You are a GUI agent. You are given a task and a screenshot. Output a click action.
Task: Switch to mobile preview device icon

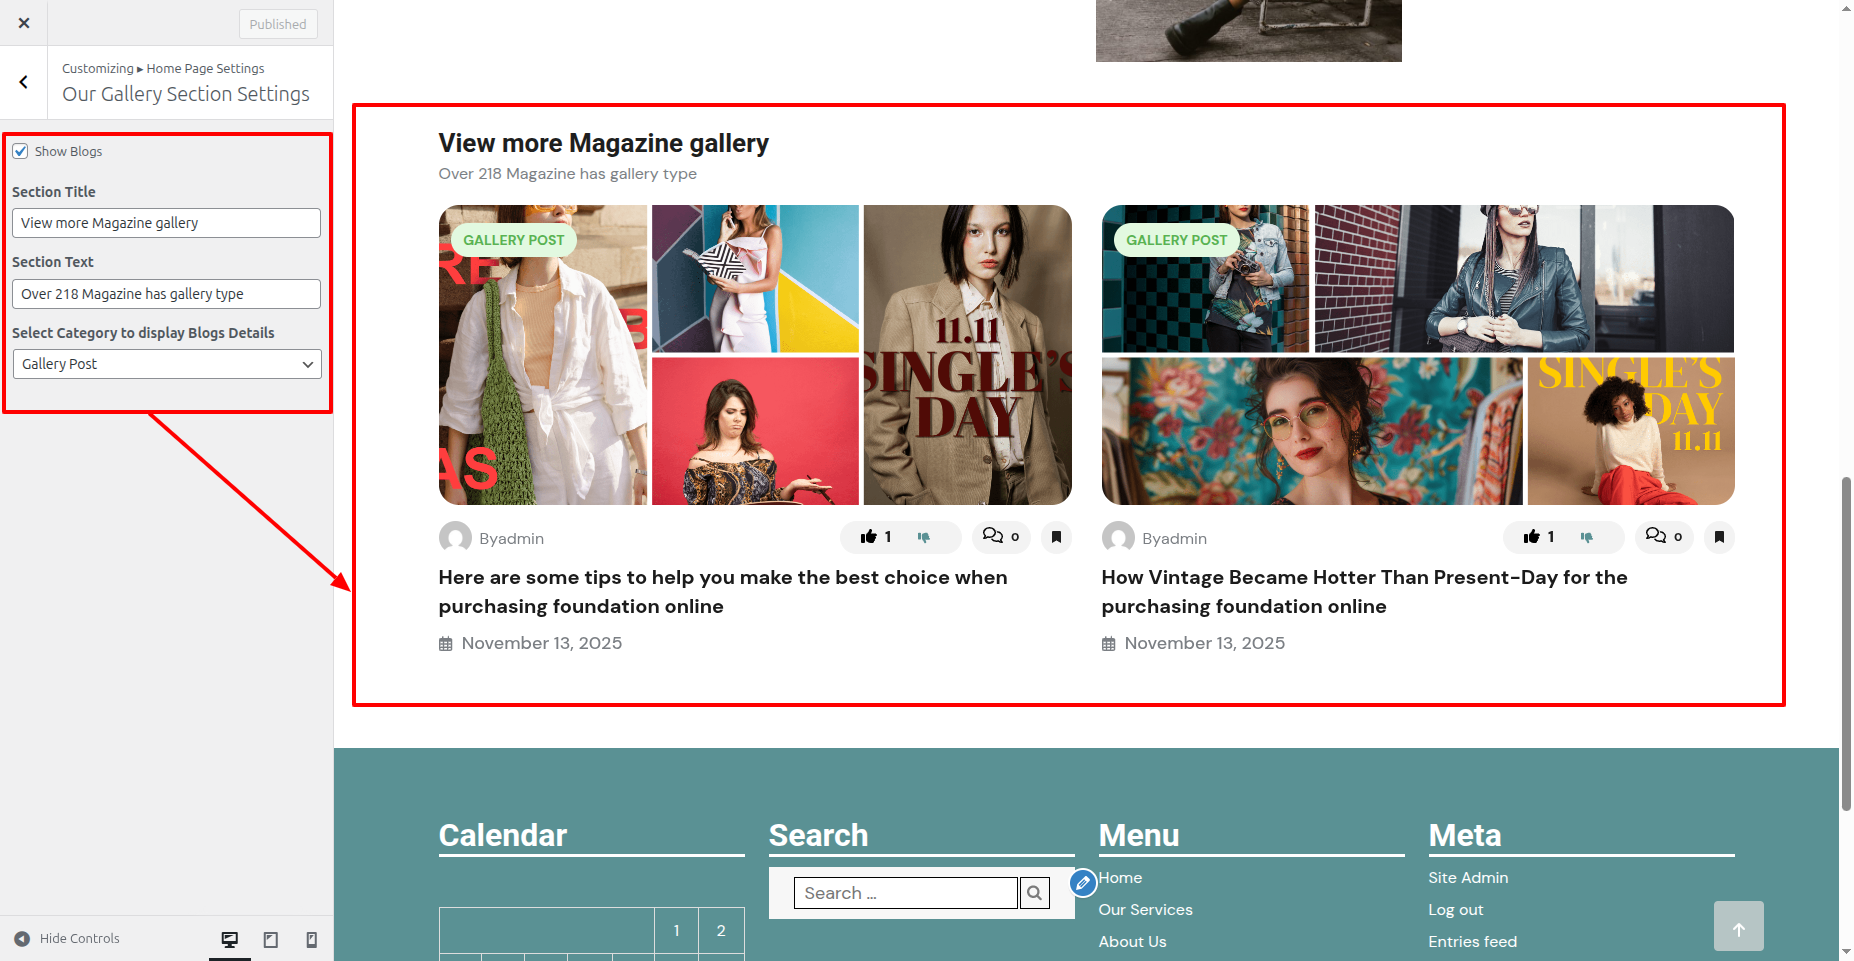(x=311, y=939)
